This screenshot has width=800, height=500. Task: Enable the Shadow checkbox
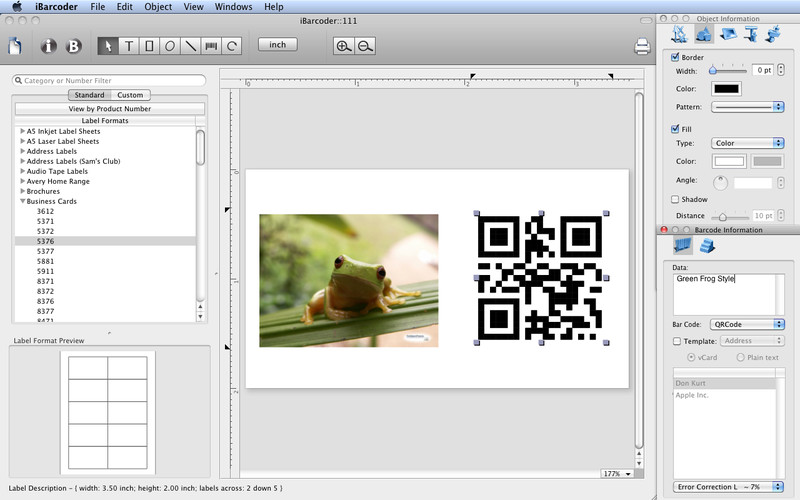pos(675,199)
